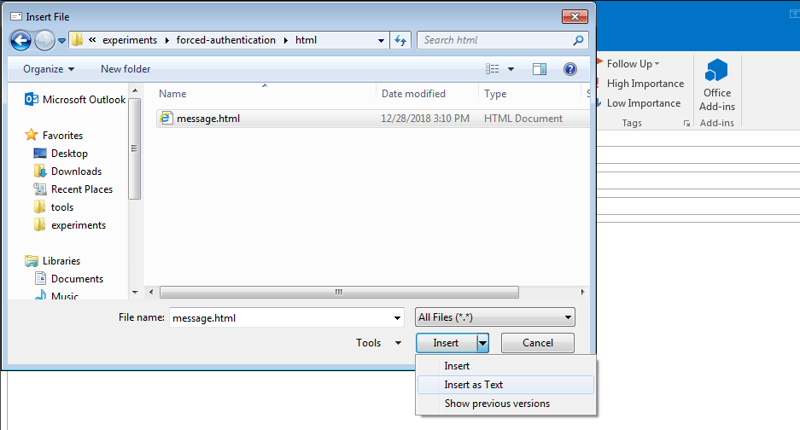Screen dimensions: 800x430
Task: Go back using the blue Back arrow
Action: pos(20,40)
